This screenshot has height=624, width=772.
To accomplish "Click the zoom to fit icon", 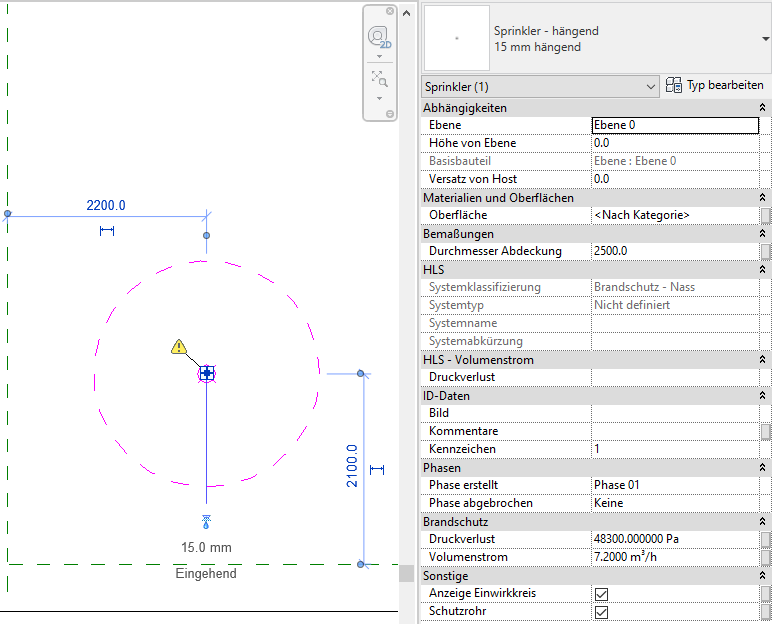I will tap(379, 77).
